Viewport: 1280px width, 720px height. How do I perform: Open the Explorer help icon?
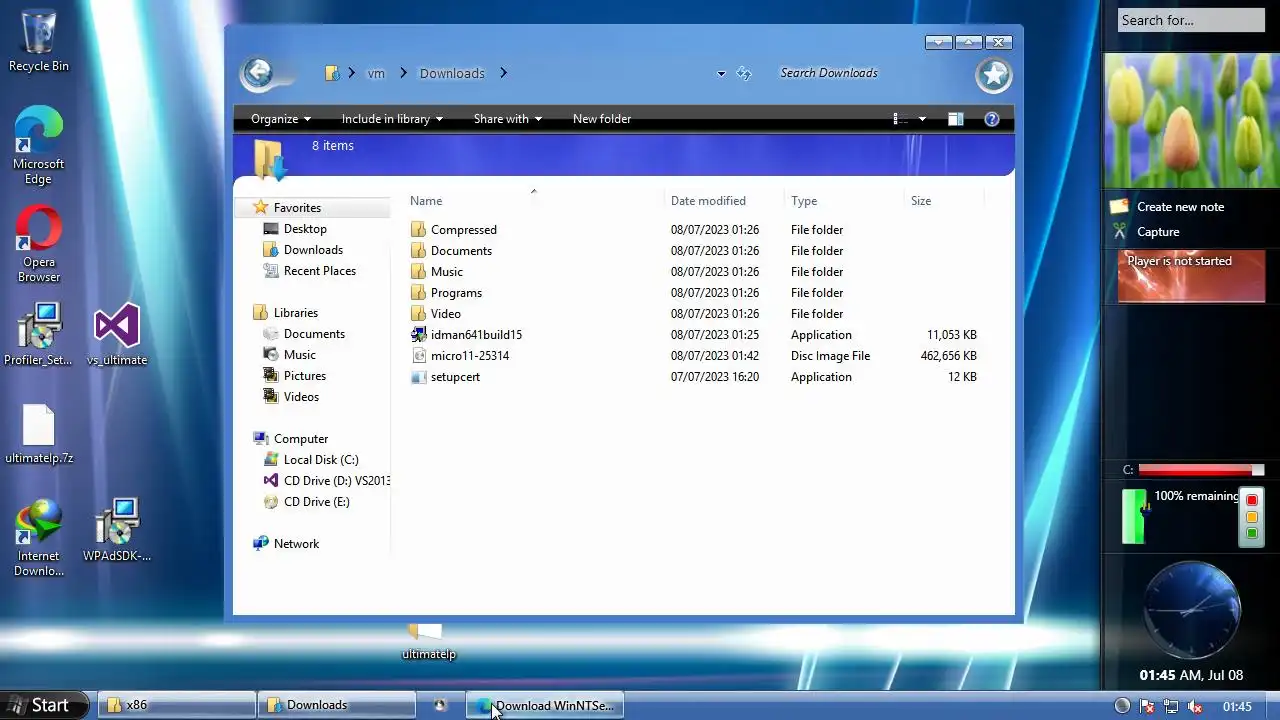click(992, 119)
